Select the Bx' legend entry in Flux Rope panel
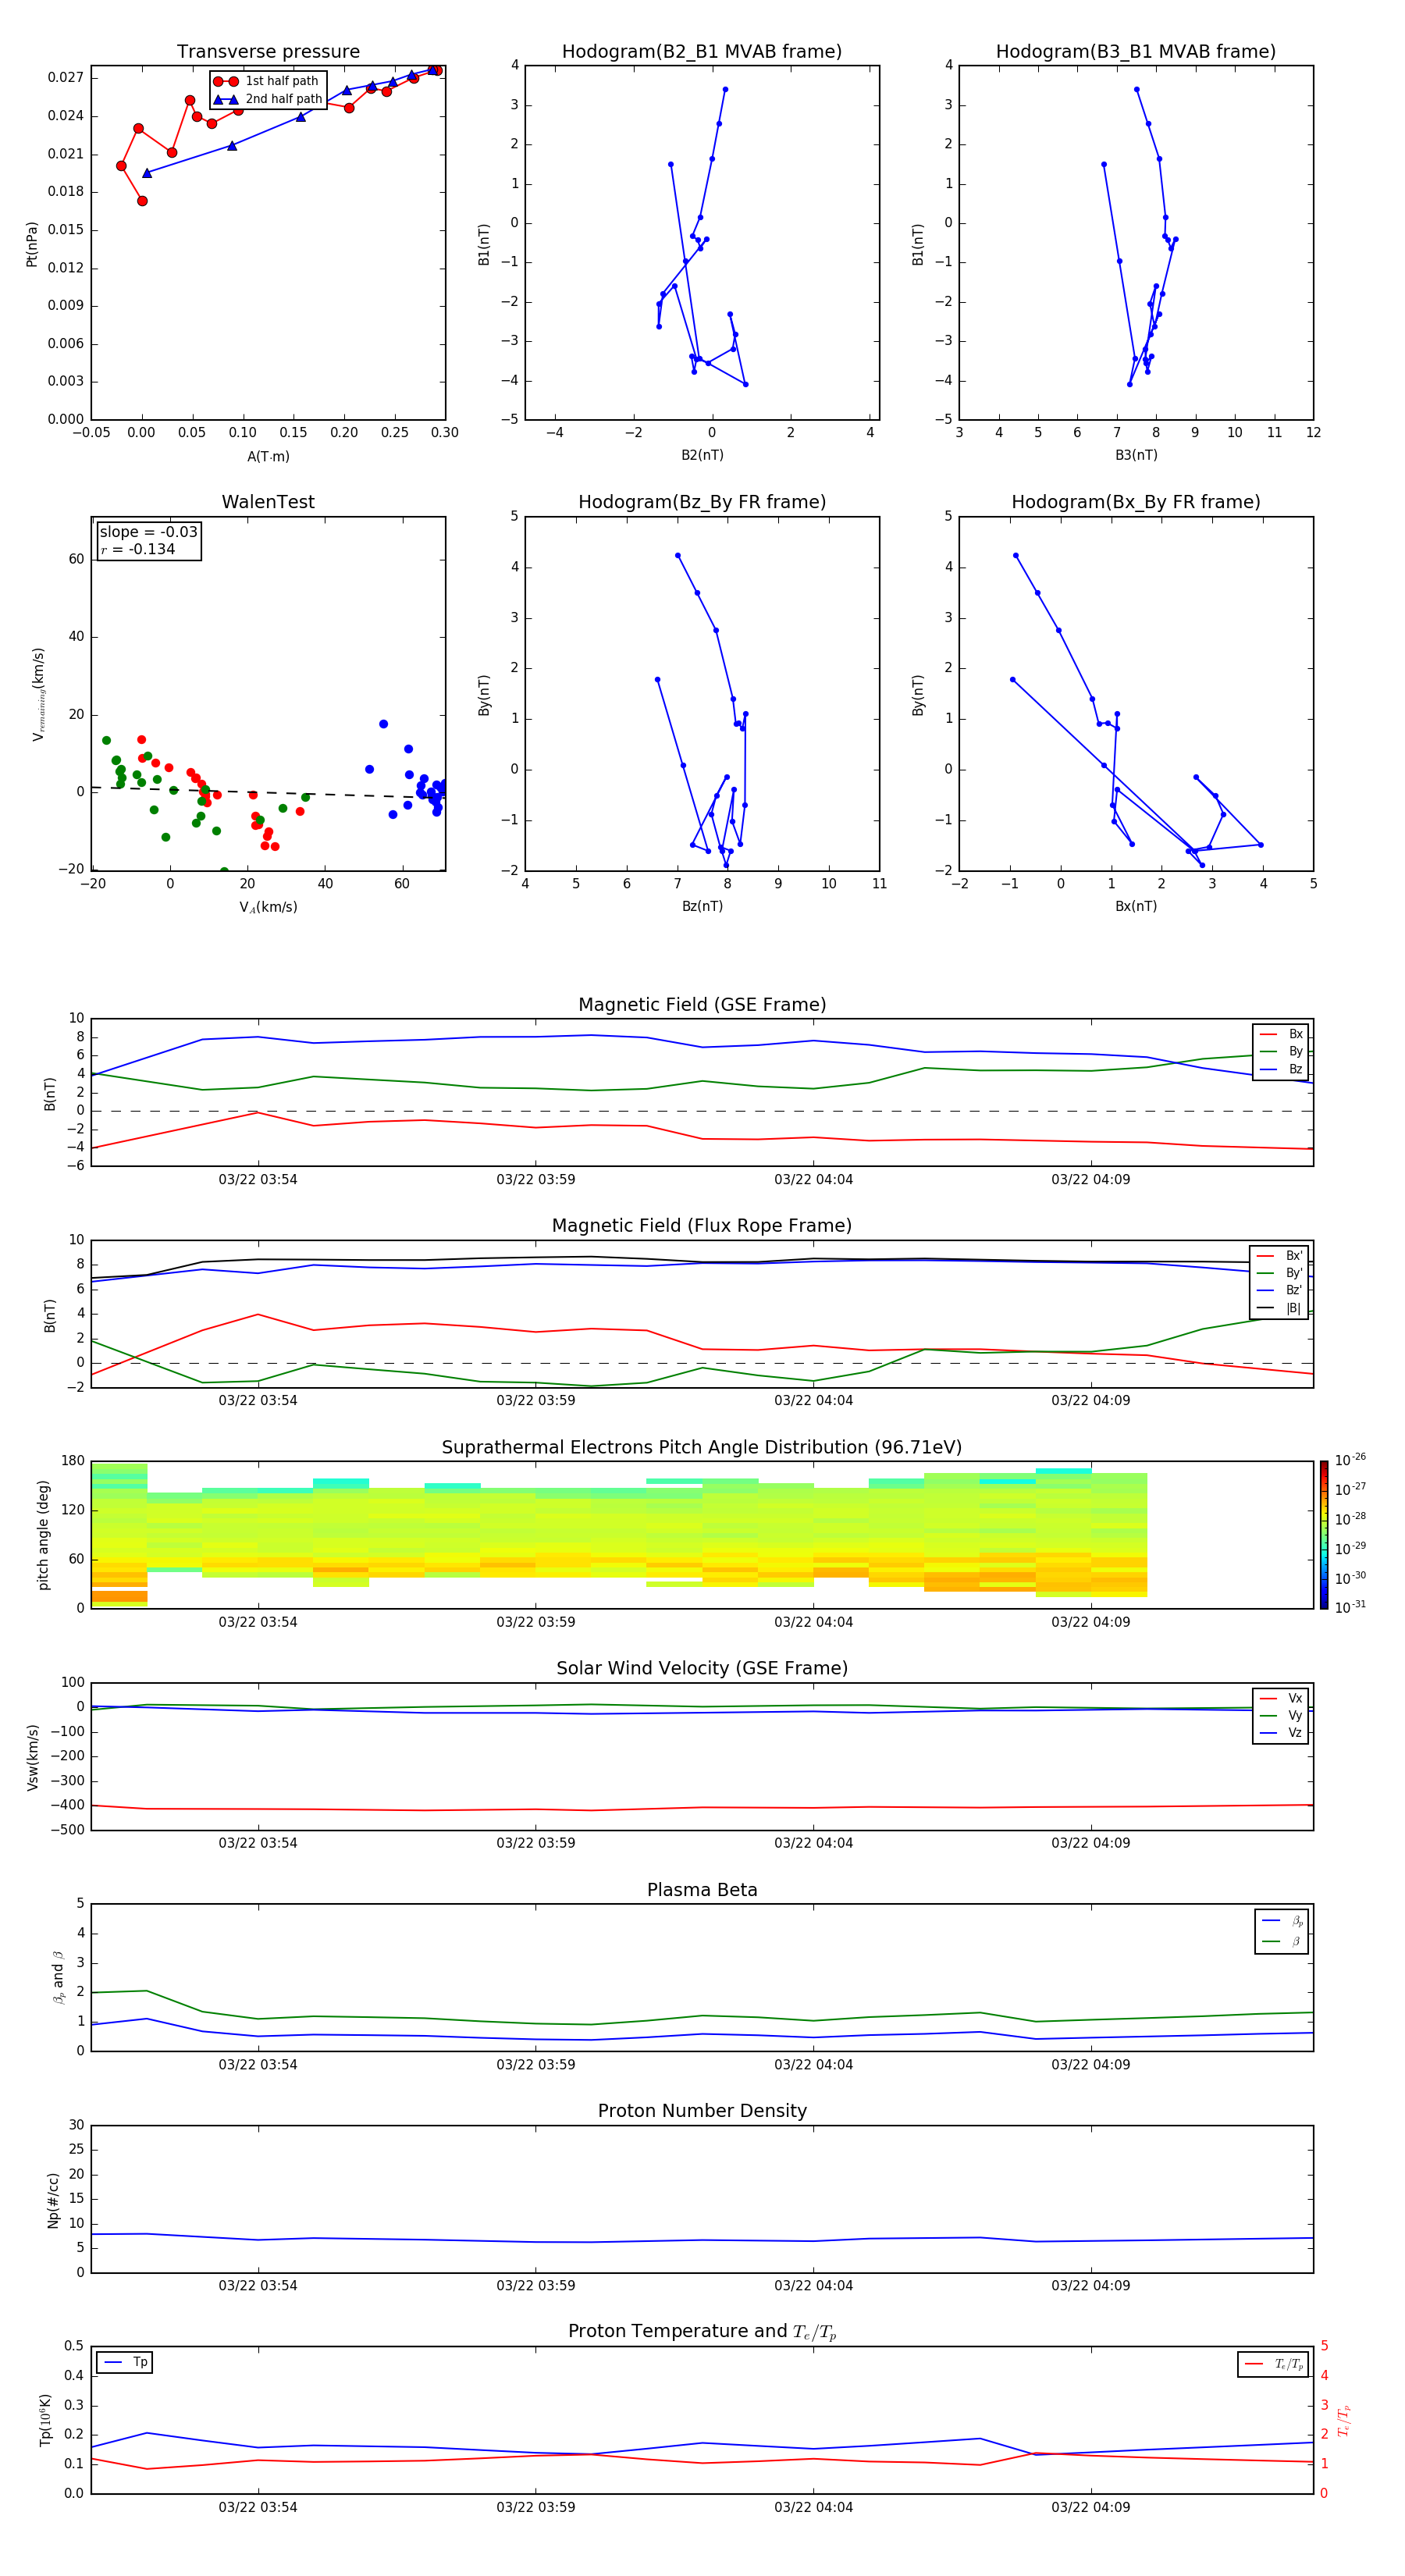 tap(1279, 1256)
